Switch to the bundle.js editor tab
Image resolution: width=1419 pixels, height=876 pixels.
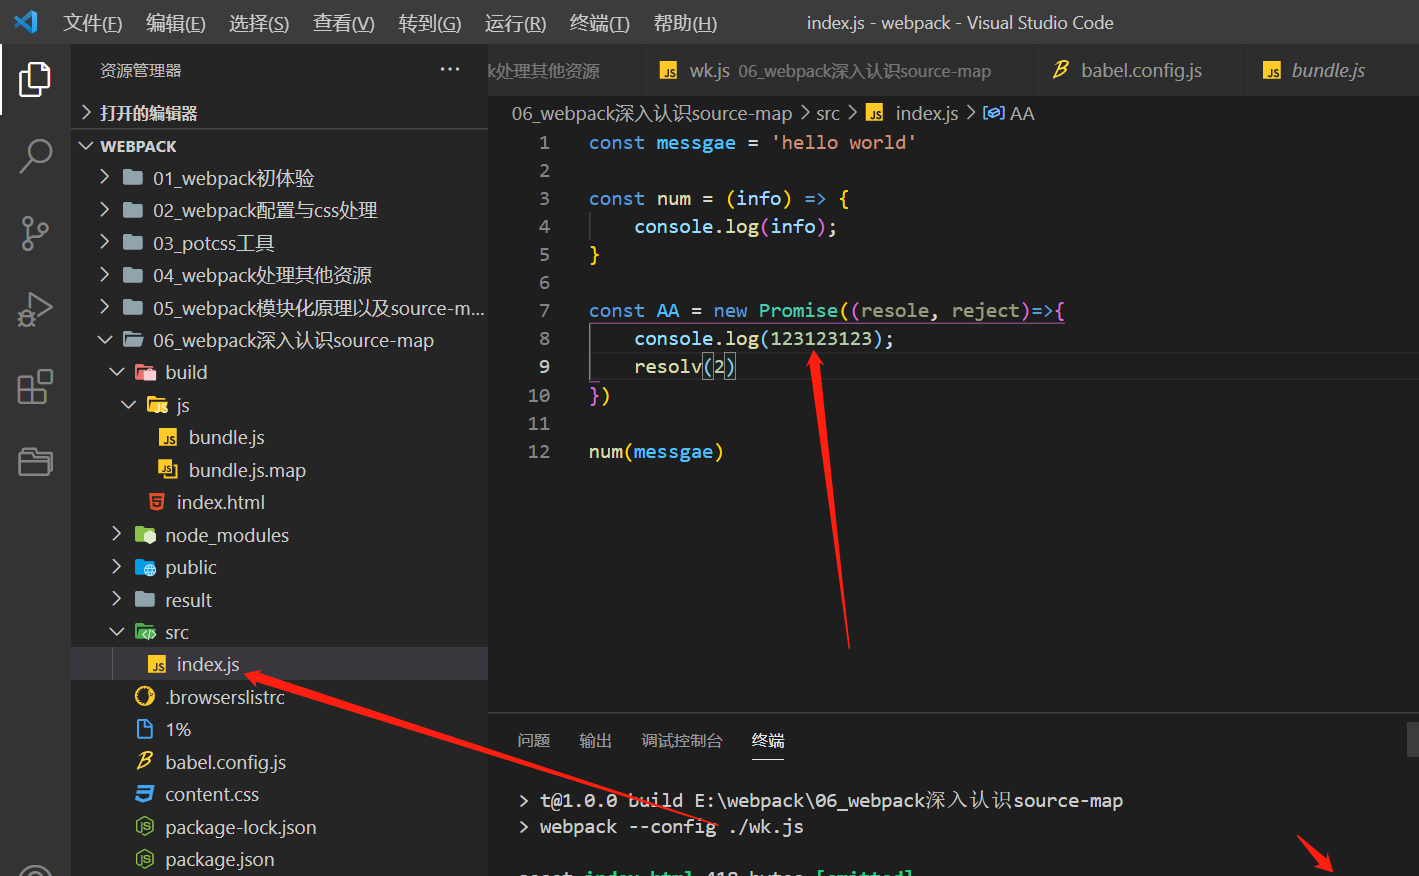pyautogui.click(x=1331, y=70)
